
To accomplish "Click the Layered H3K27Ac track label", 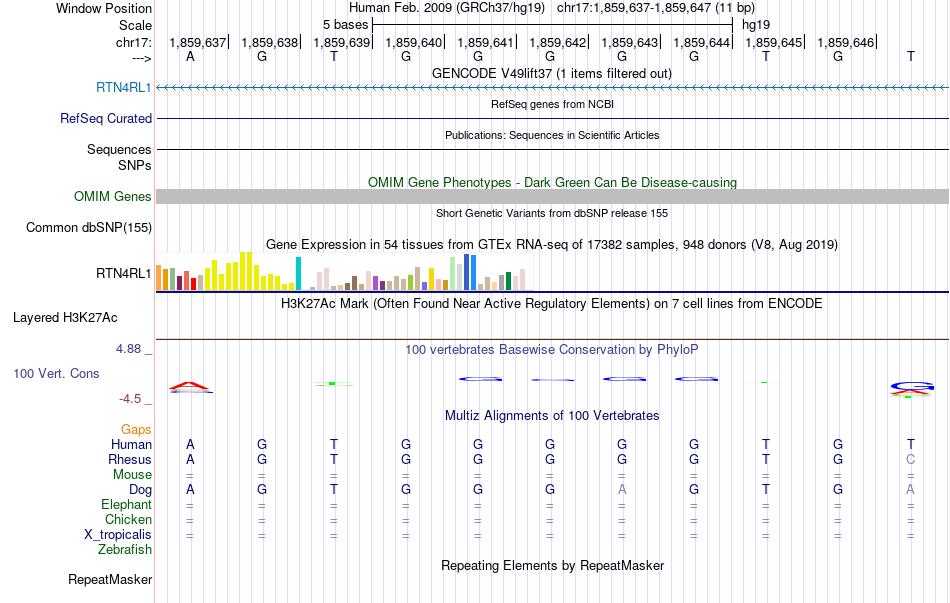I will coord(65,318).
